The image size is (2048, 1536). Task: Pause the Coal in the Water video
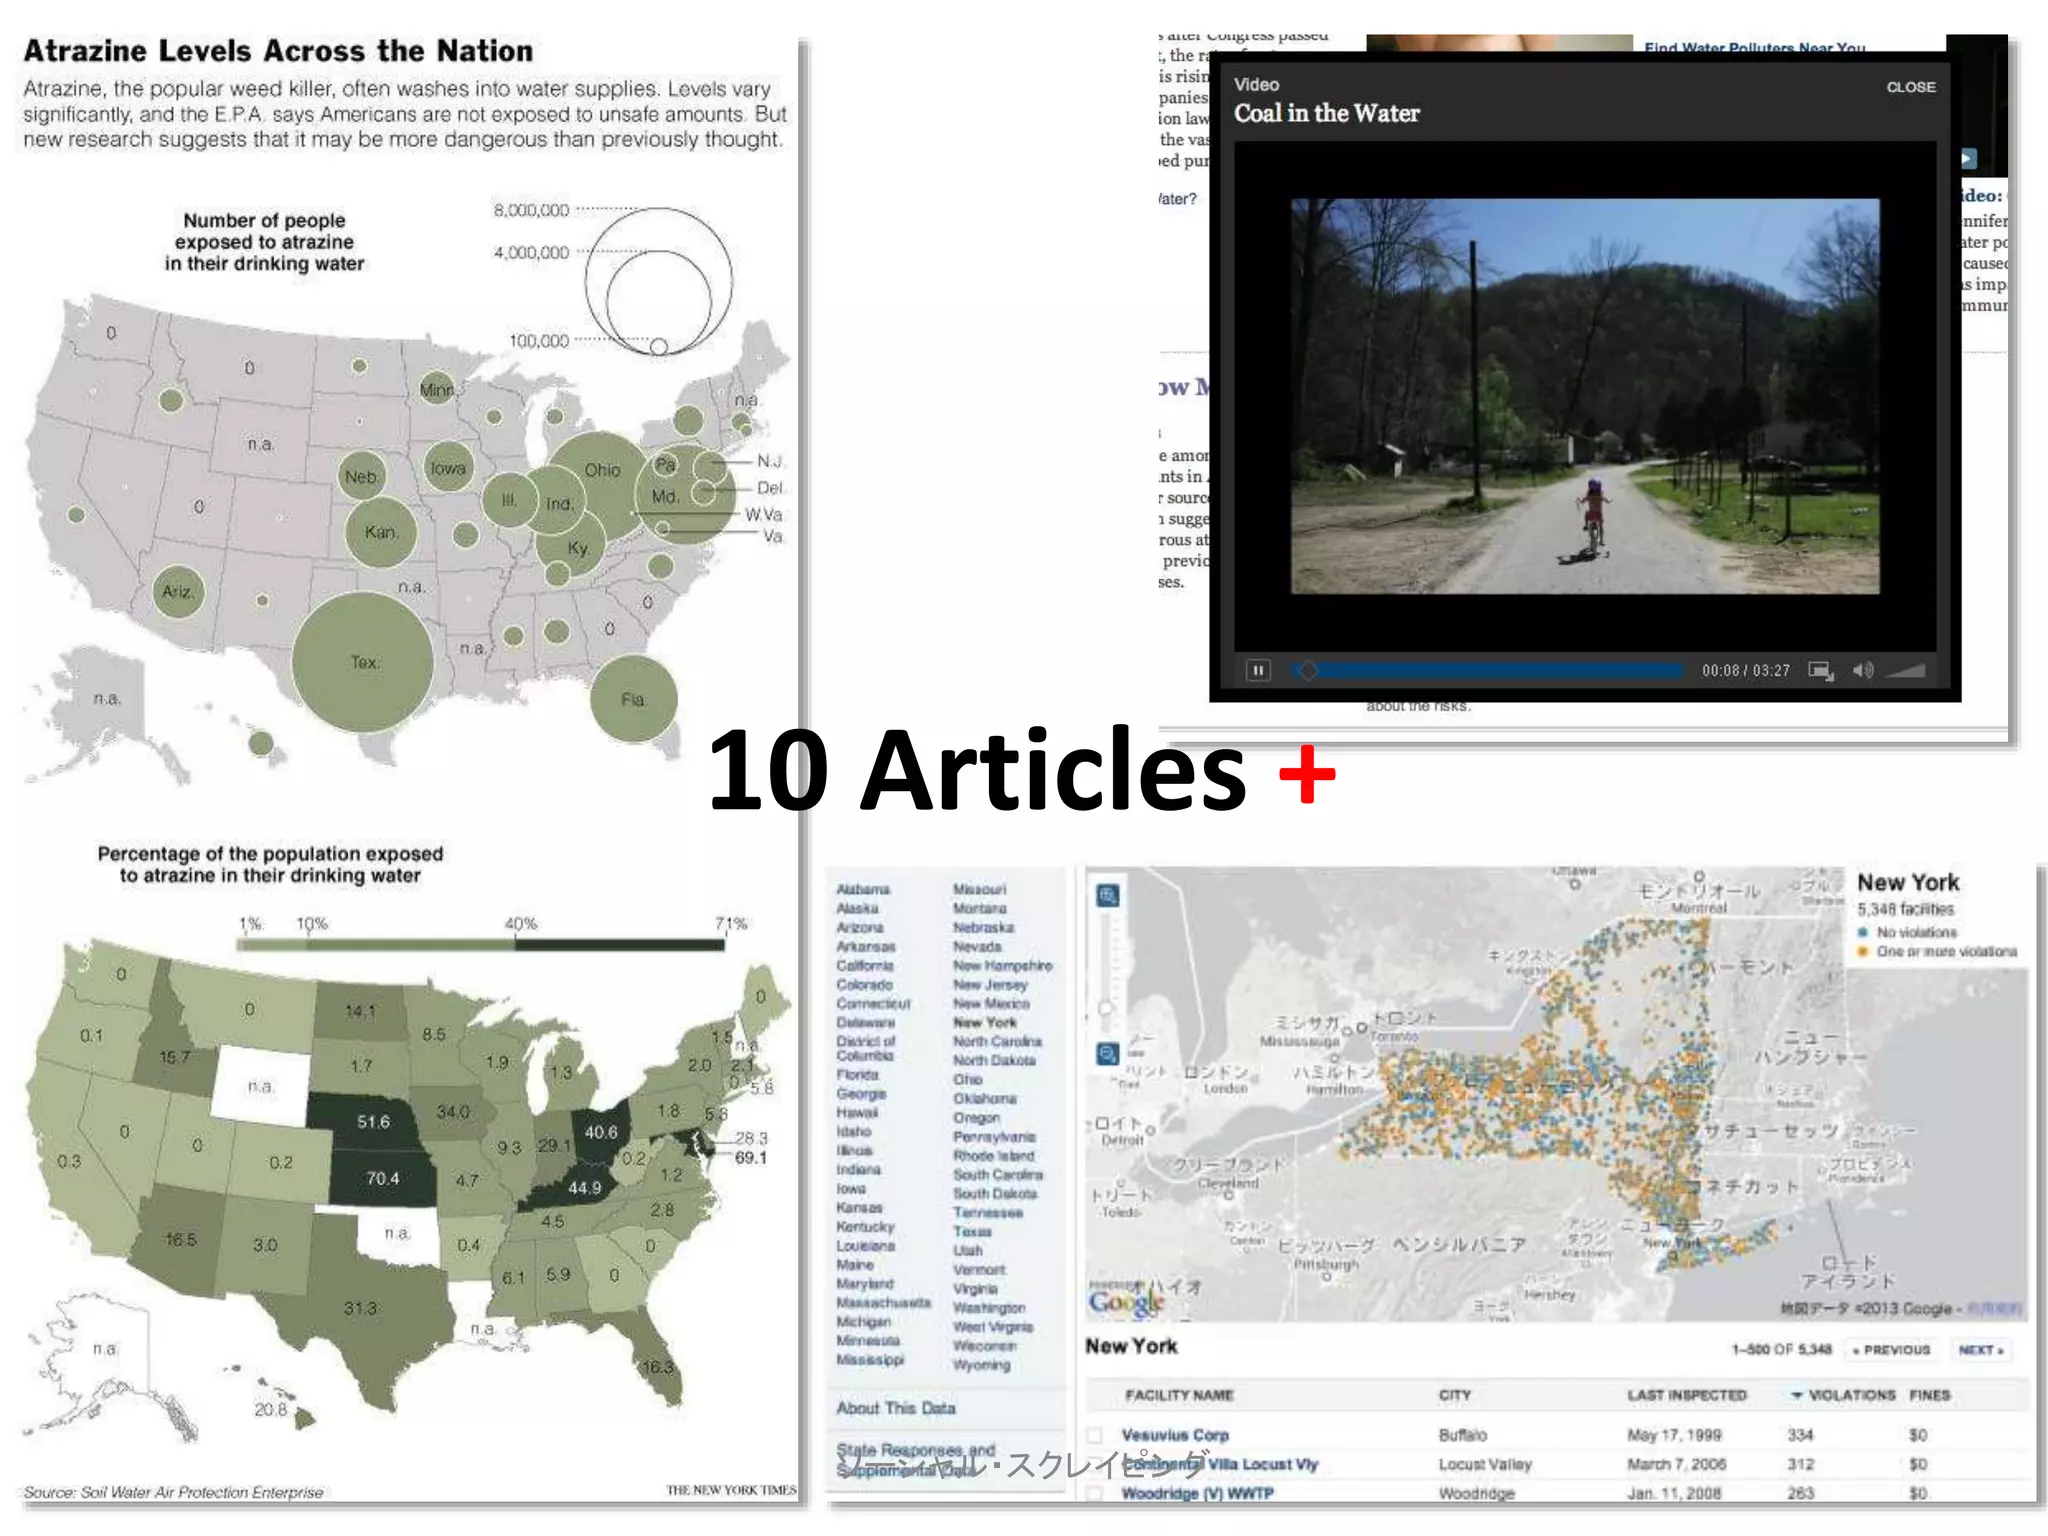coord(1258,670)
